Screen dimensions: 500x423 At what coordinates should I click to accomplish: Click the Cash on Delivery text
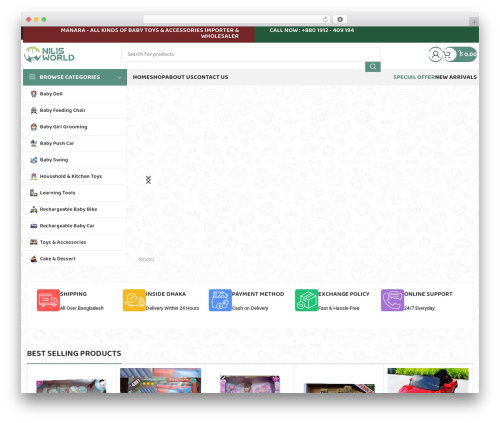[x=250, y=308]
